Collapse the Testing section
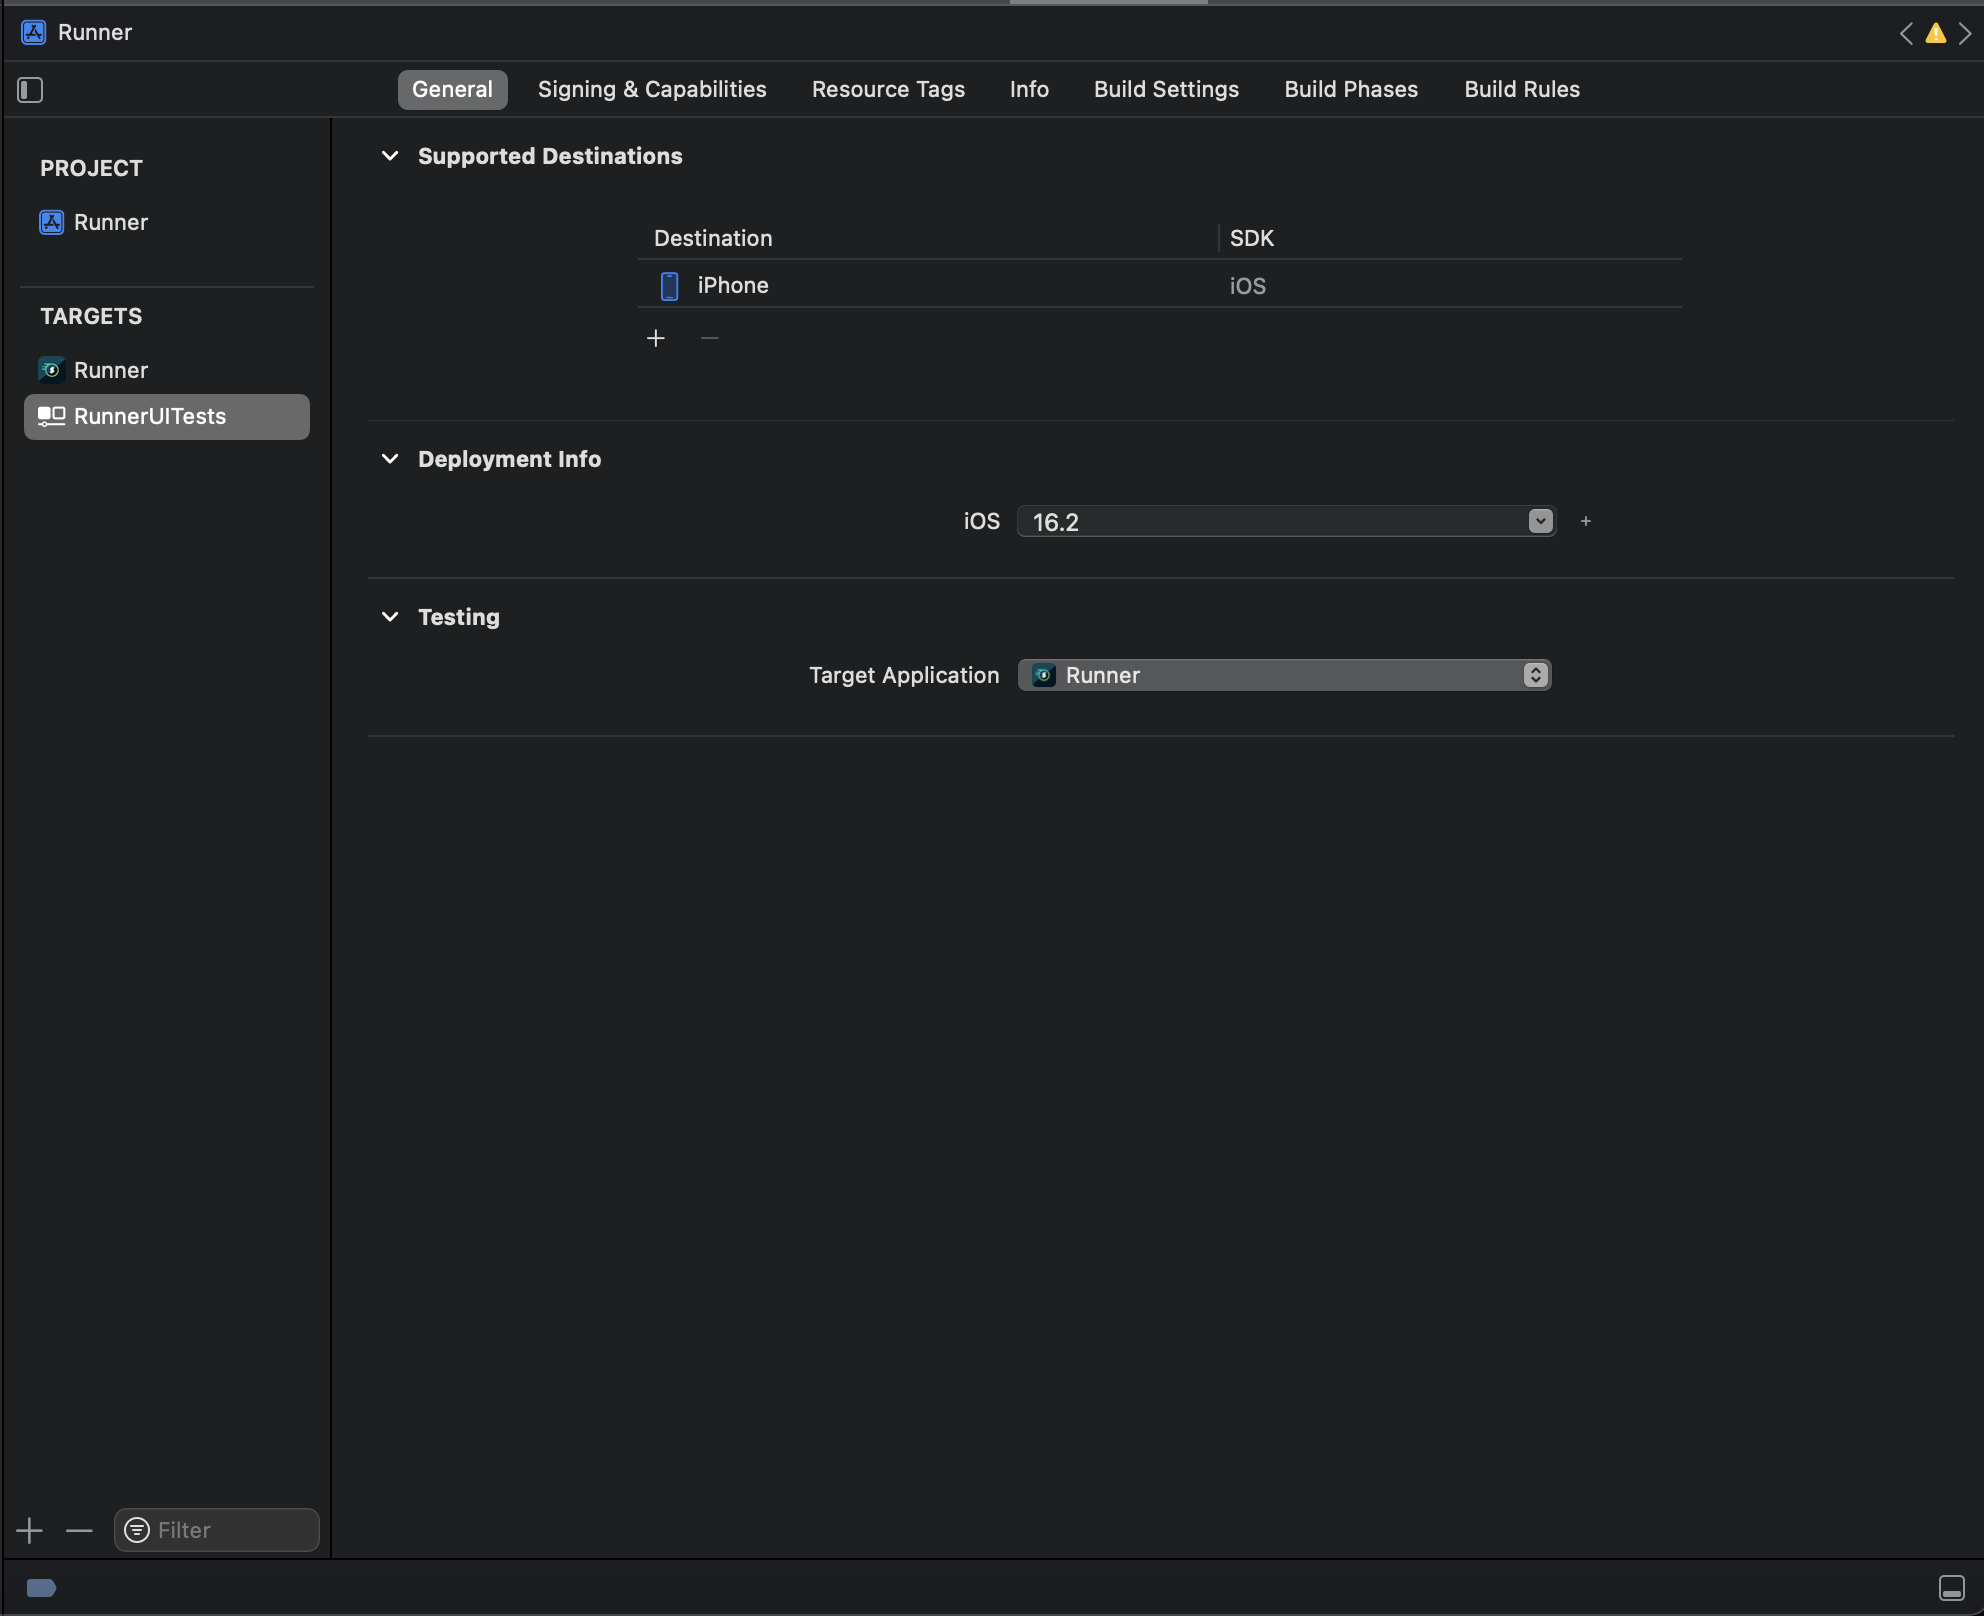1984x1616 pixels. [x=390, y=617]
